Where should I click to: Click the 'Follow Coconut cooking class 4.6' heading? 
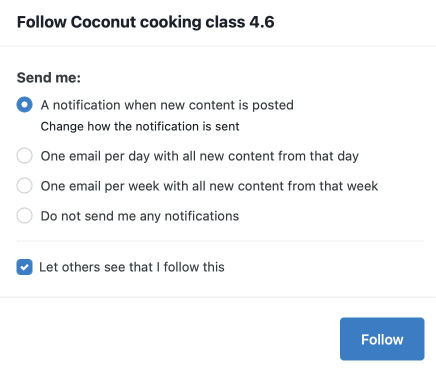pyautogui.click(x=146, y=22)
